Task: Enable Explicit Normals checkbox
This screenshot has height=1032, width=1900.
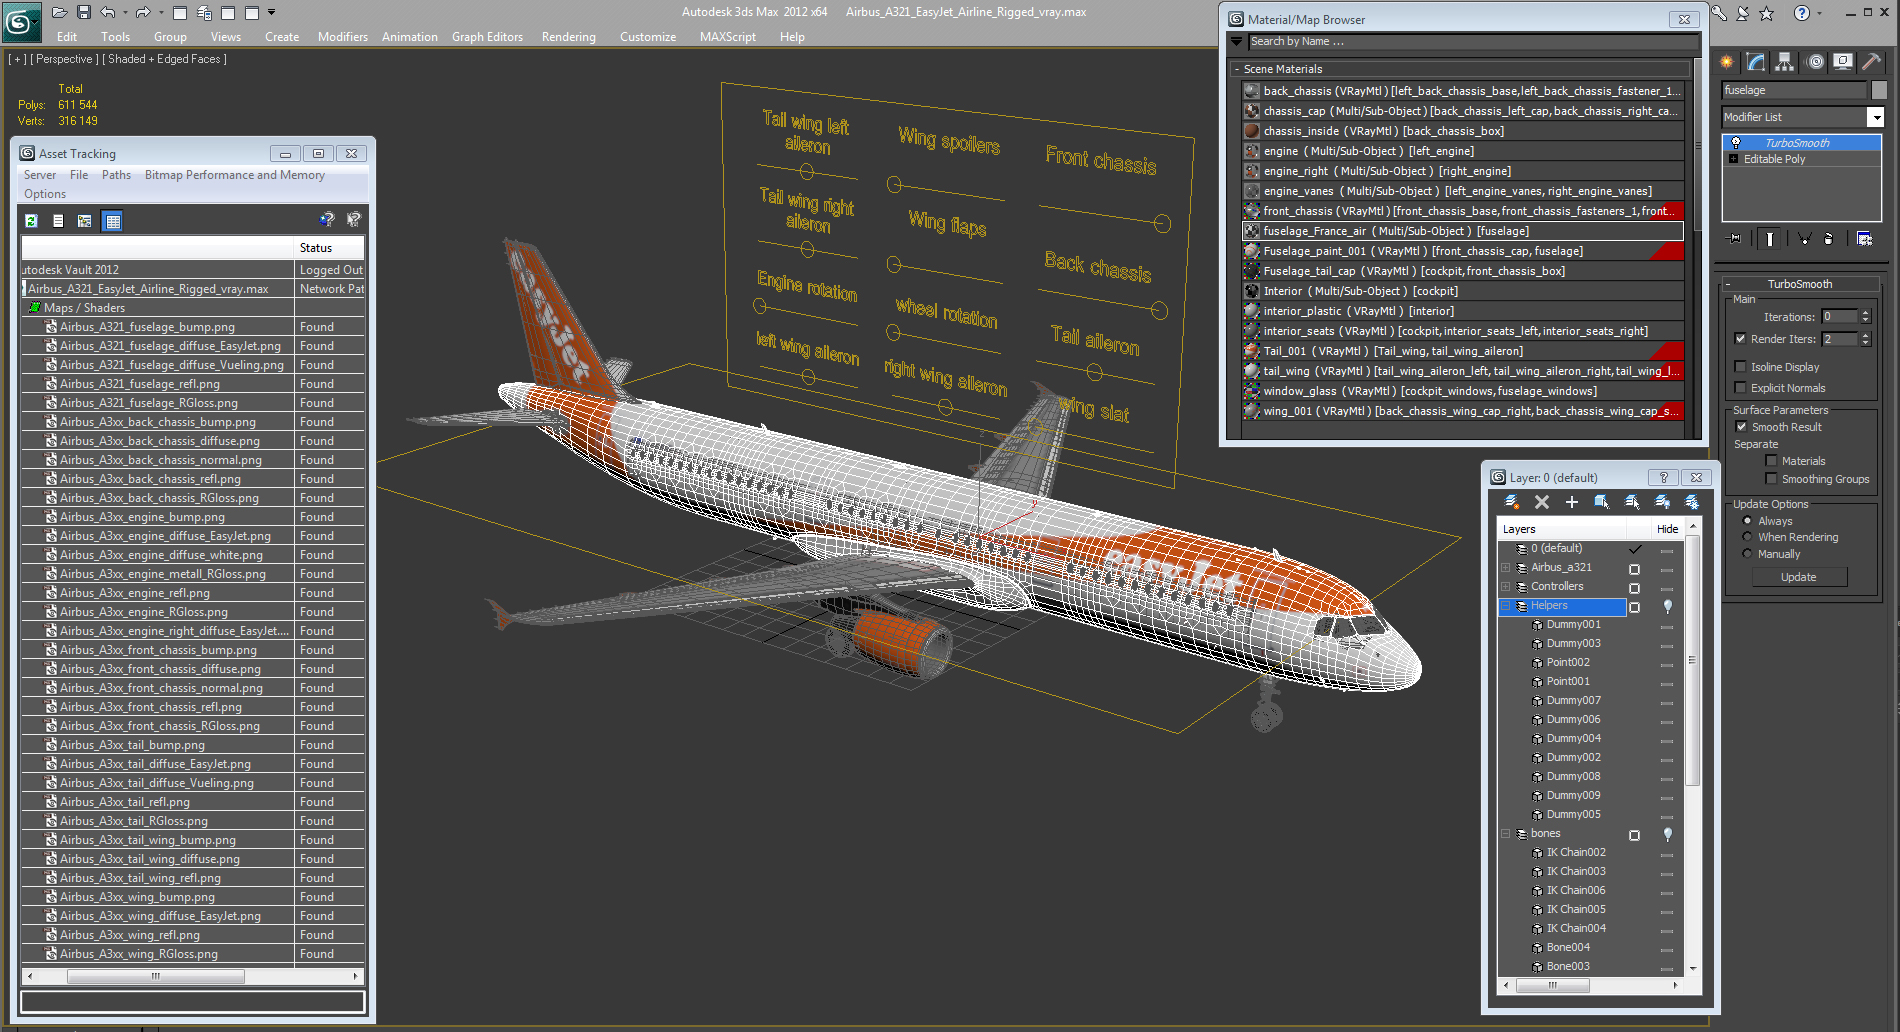Action: pyautogui.click(x=1740, y=388)
